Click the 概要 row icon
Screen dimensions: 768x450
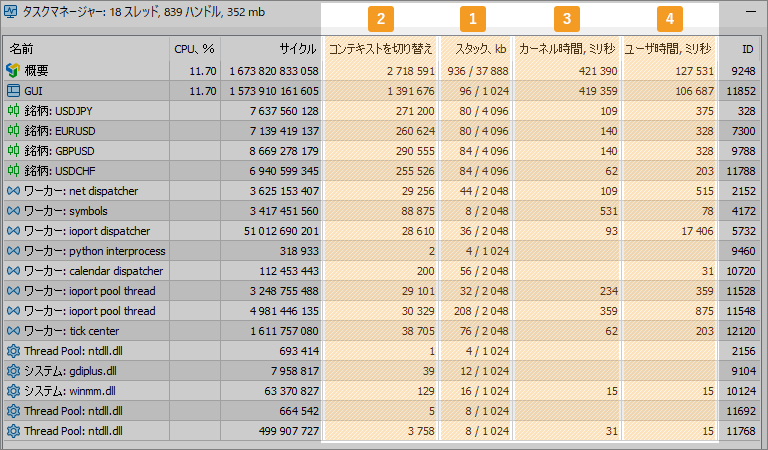[x=13, y=71]
